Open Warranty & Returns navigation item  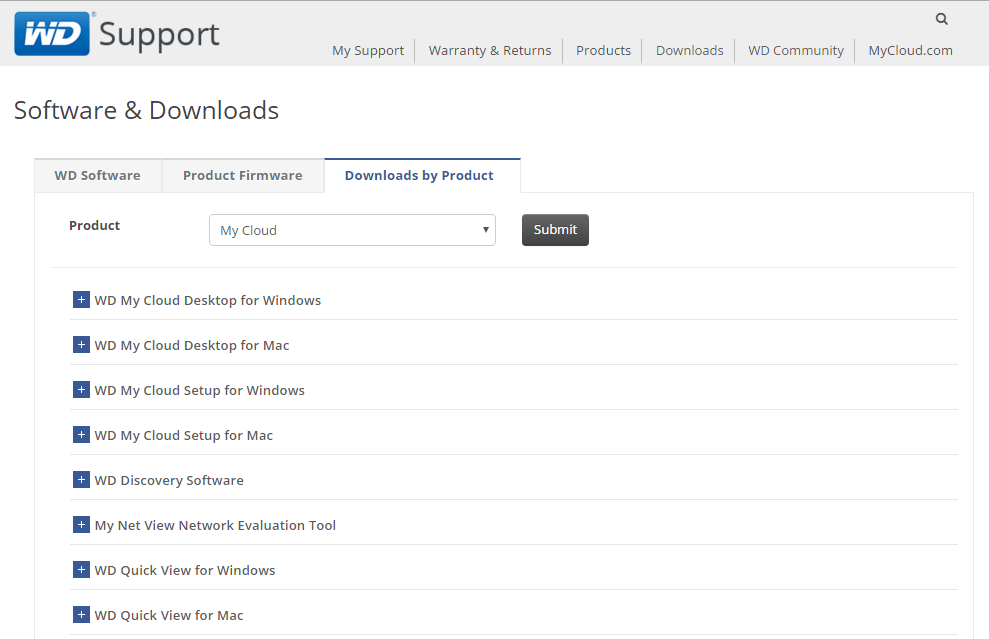click(x=490, y=50)
